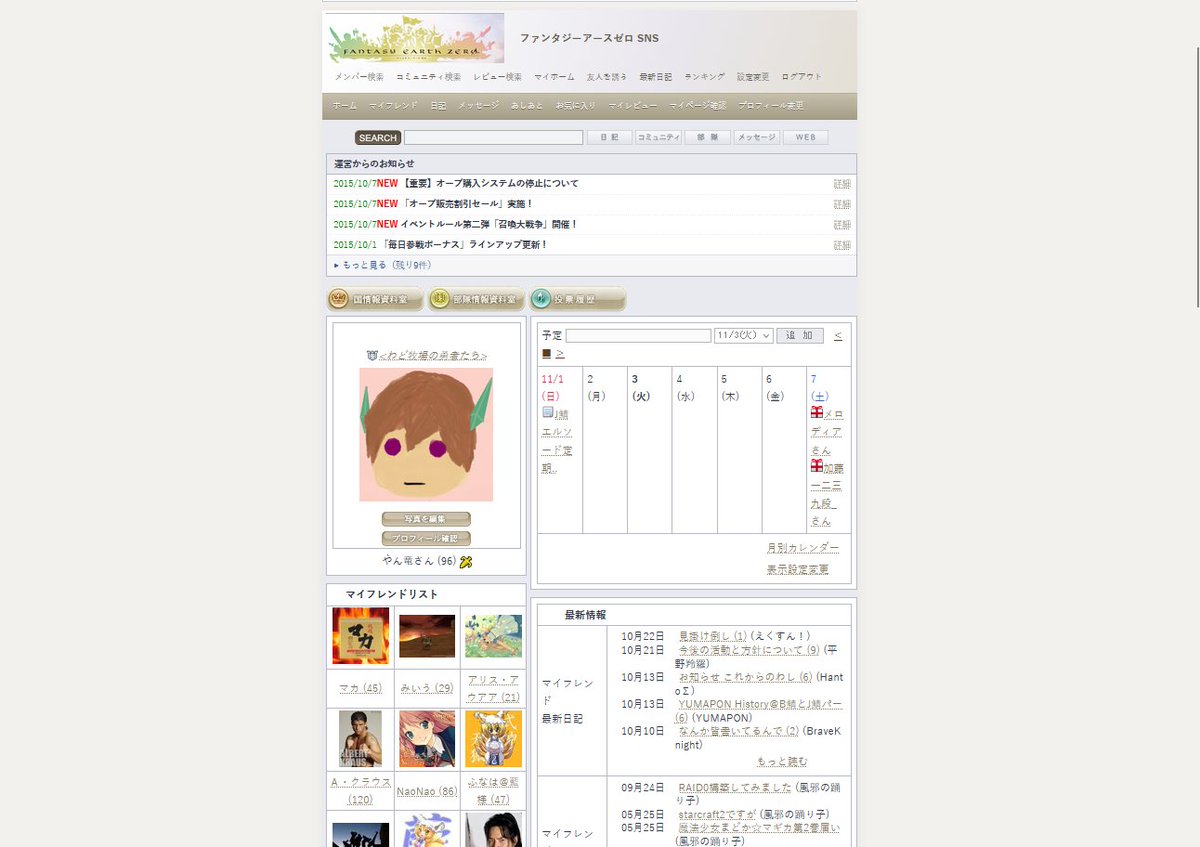Click the diary icon on 11/1 calendar entry
1200x847 pixels.
[x=547, y=412]
